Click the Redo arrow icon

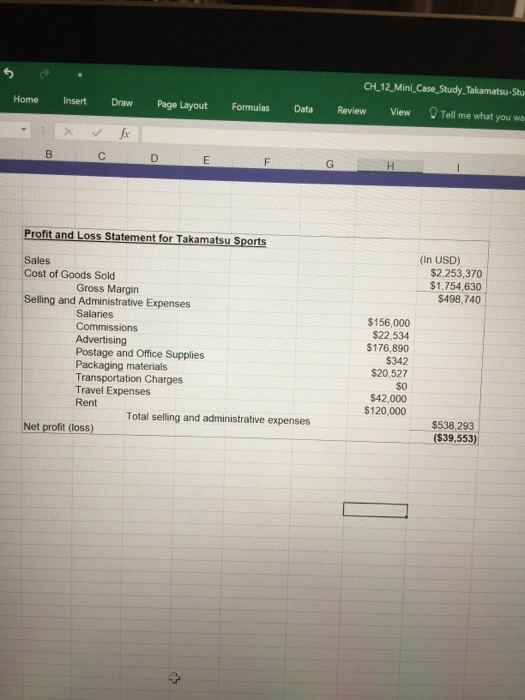point(44,74)
